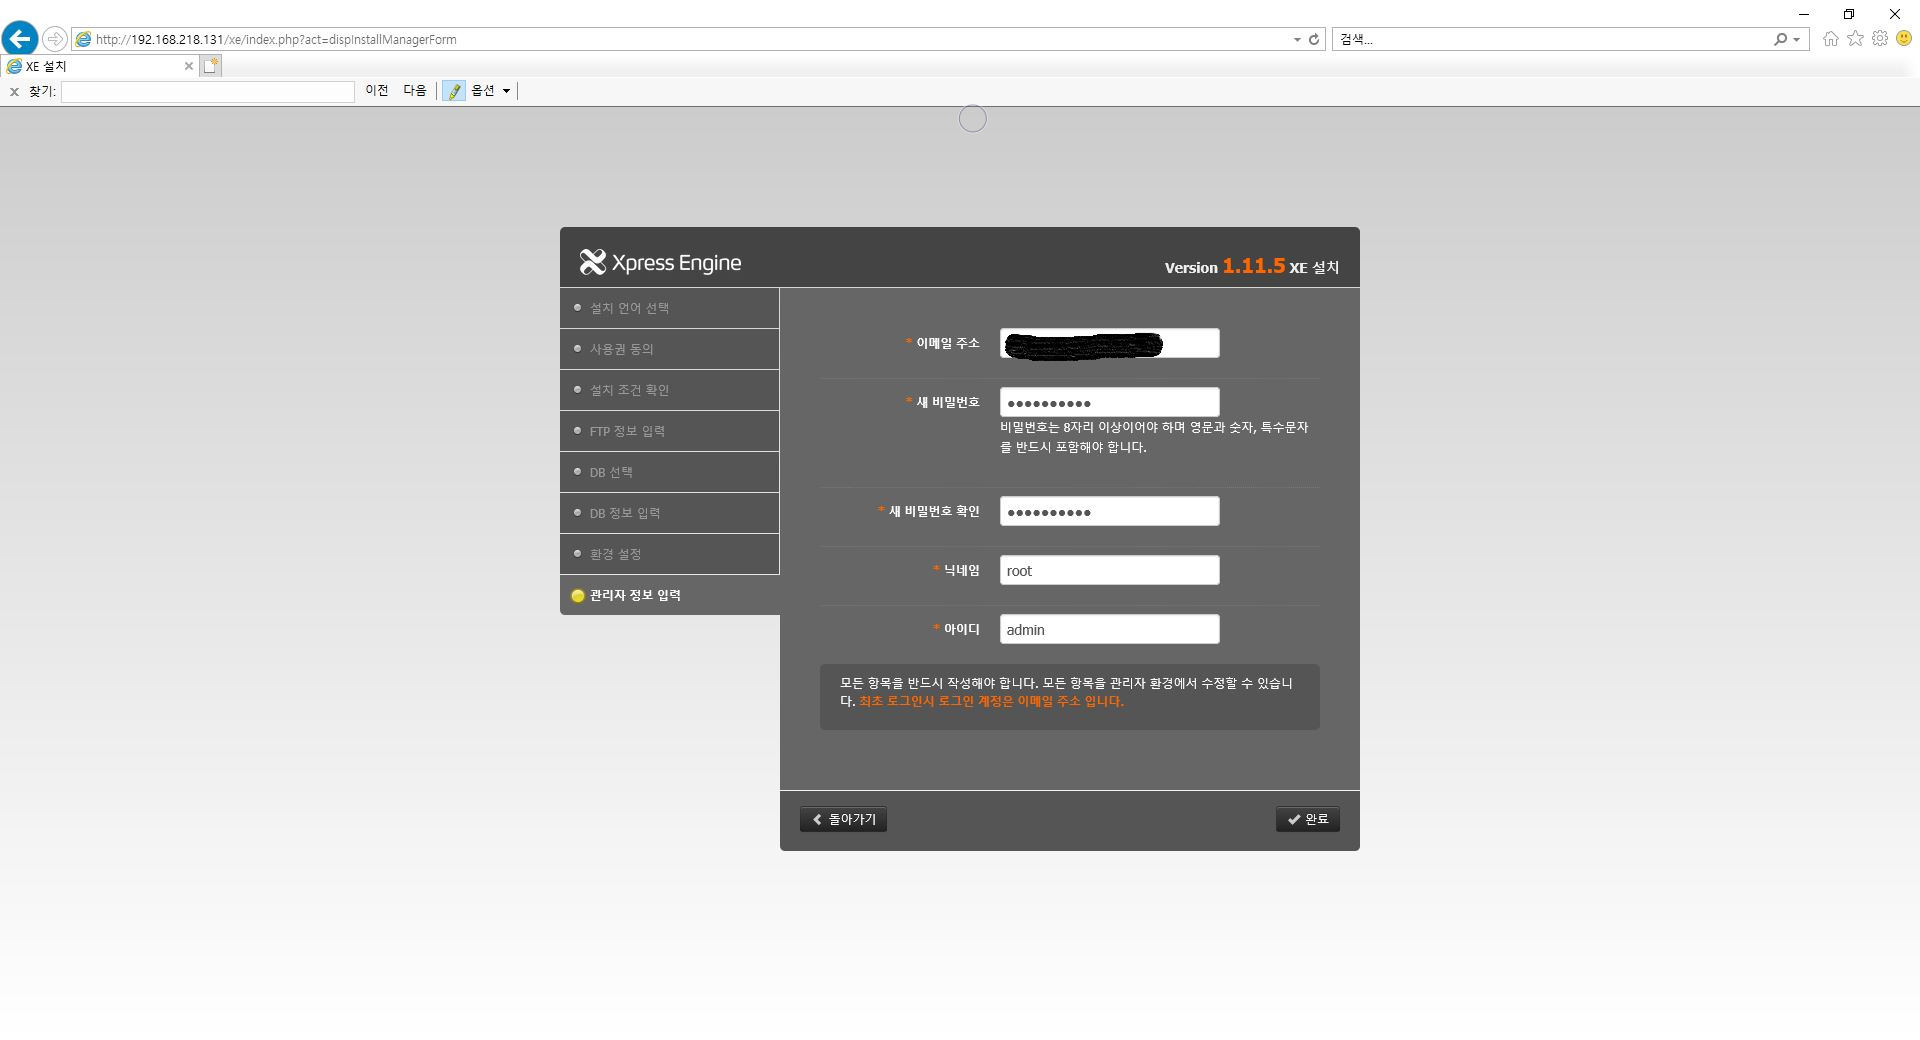
Task: Click the 새 비밀번호 password field
Action: point(1109,402)
